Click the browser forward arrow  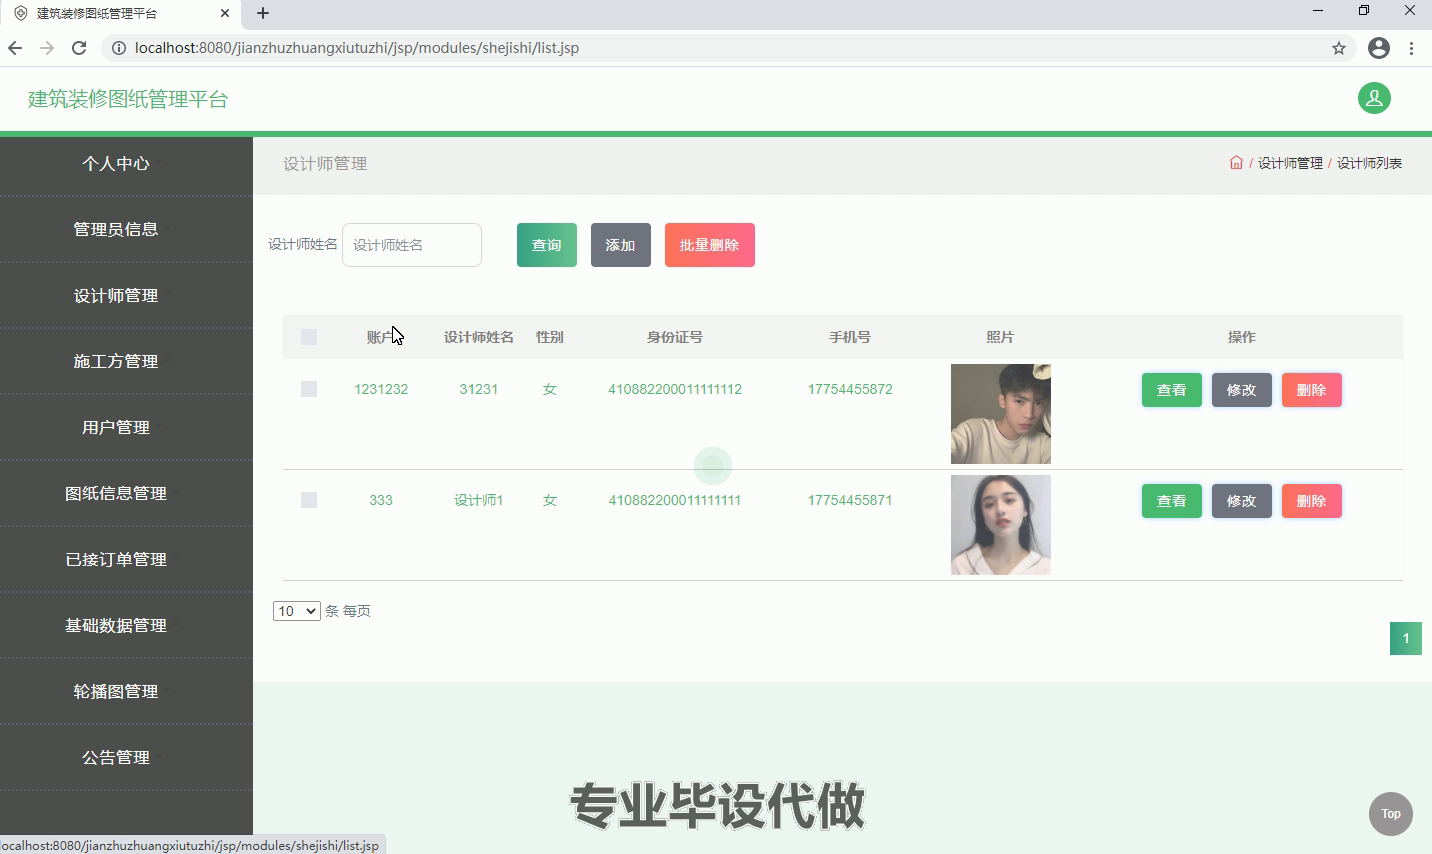[47, 48]
